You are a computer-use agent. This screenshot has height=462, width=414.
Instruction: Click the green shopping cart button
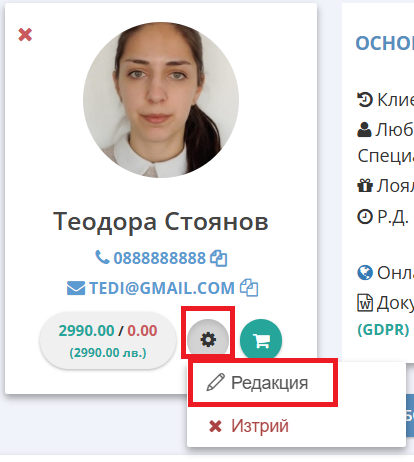pyautogui.click(x=261, y=340)
